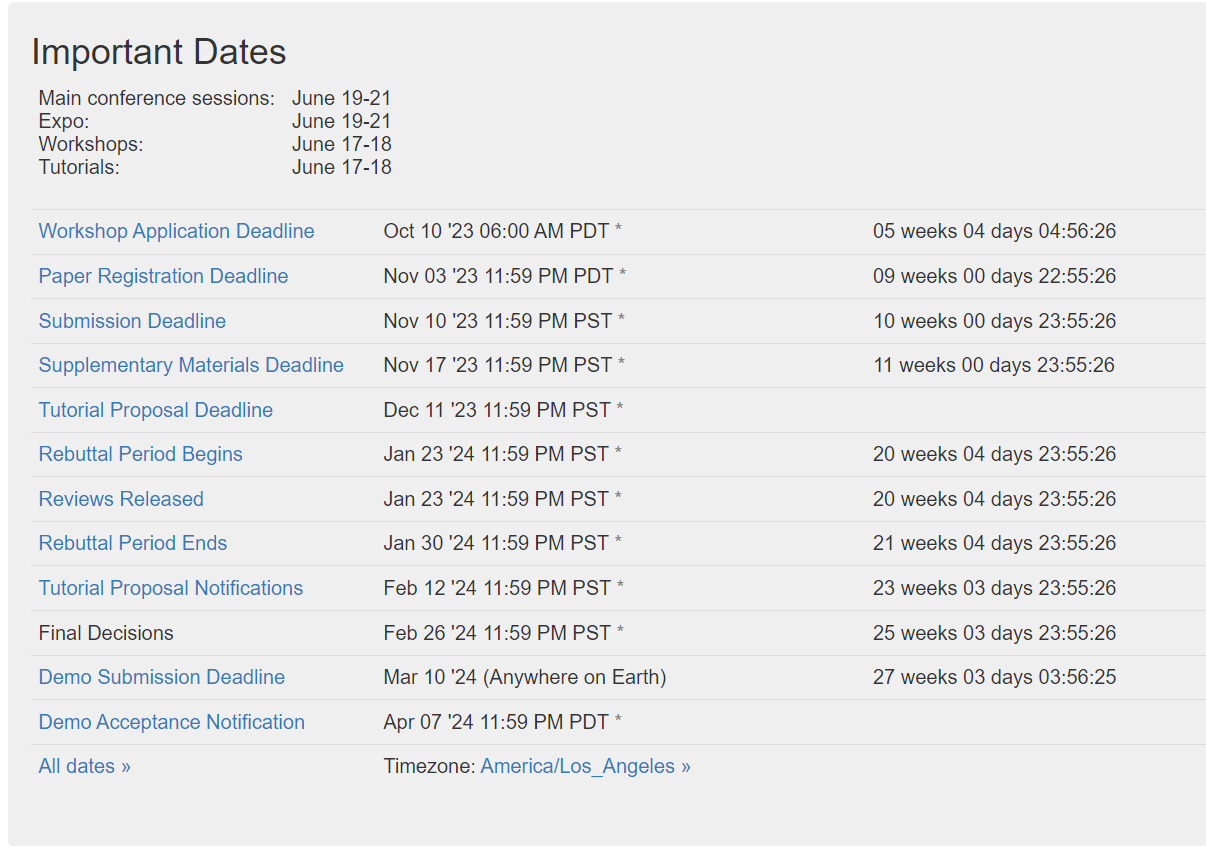1206x846 pixels.
Task: Open the Reviews Released link
Action: pos(121,499)
